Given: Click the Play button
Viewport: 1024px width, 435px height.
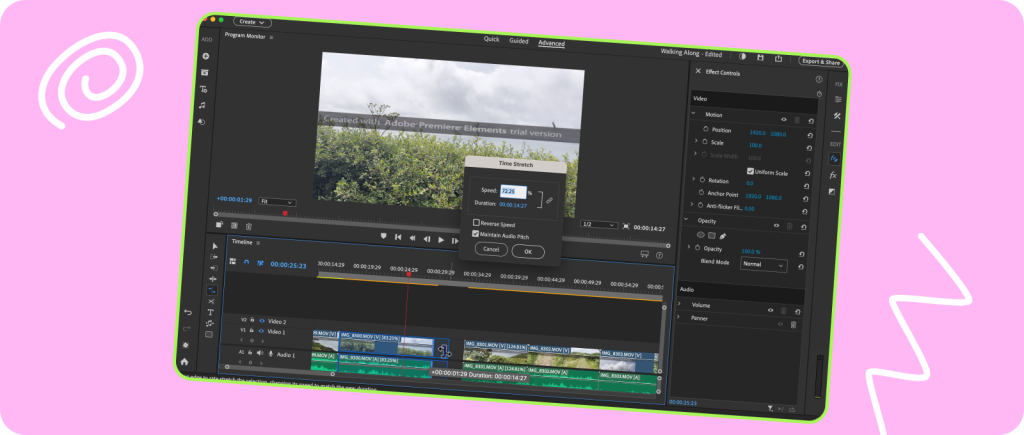Looking at the screenshot, I should (441, 240).
